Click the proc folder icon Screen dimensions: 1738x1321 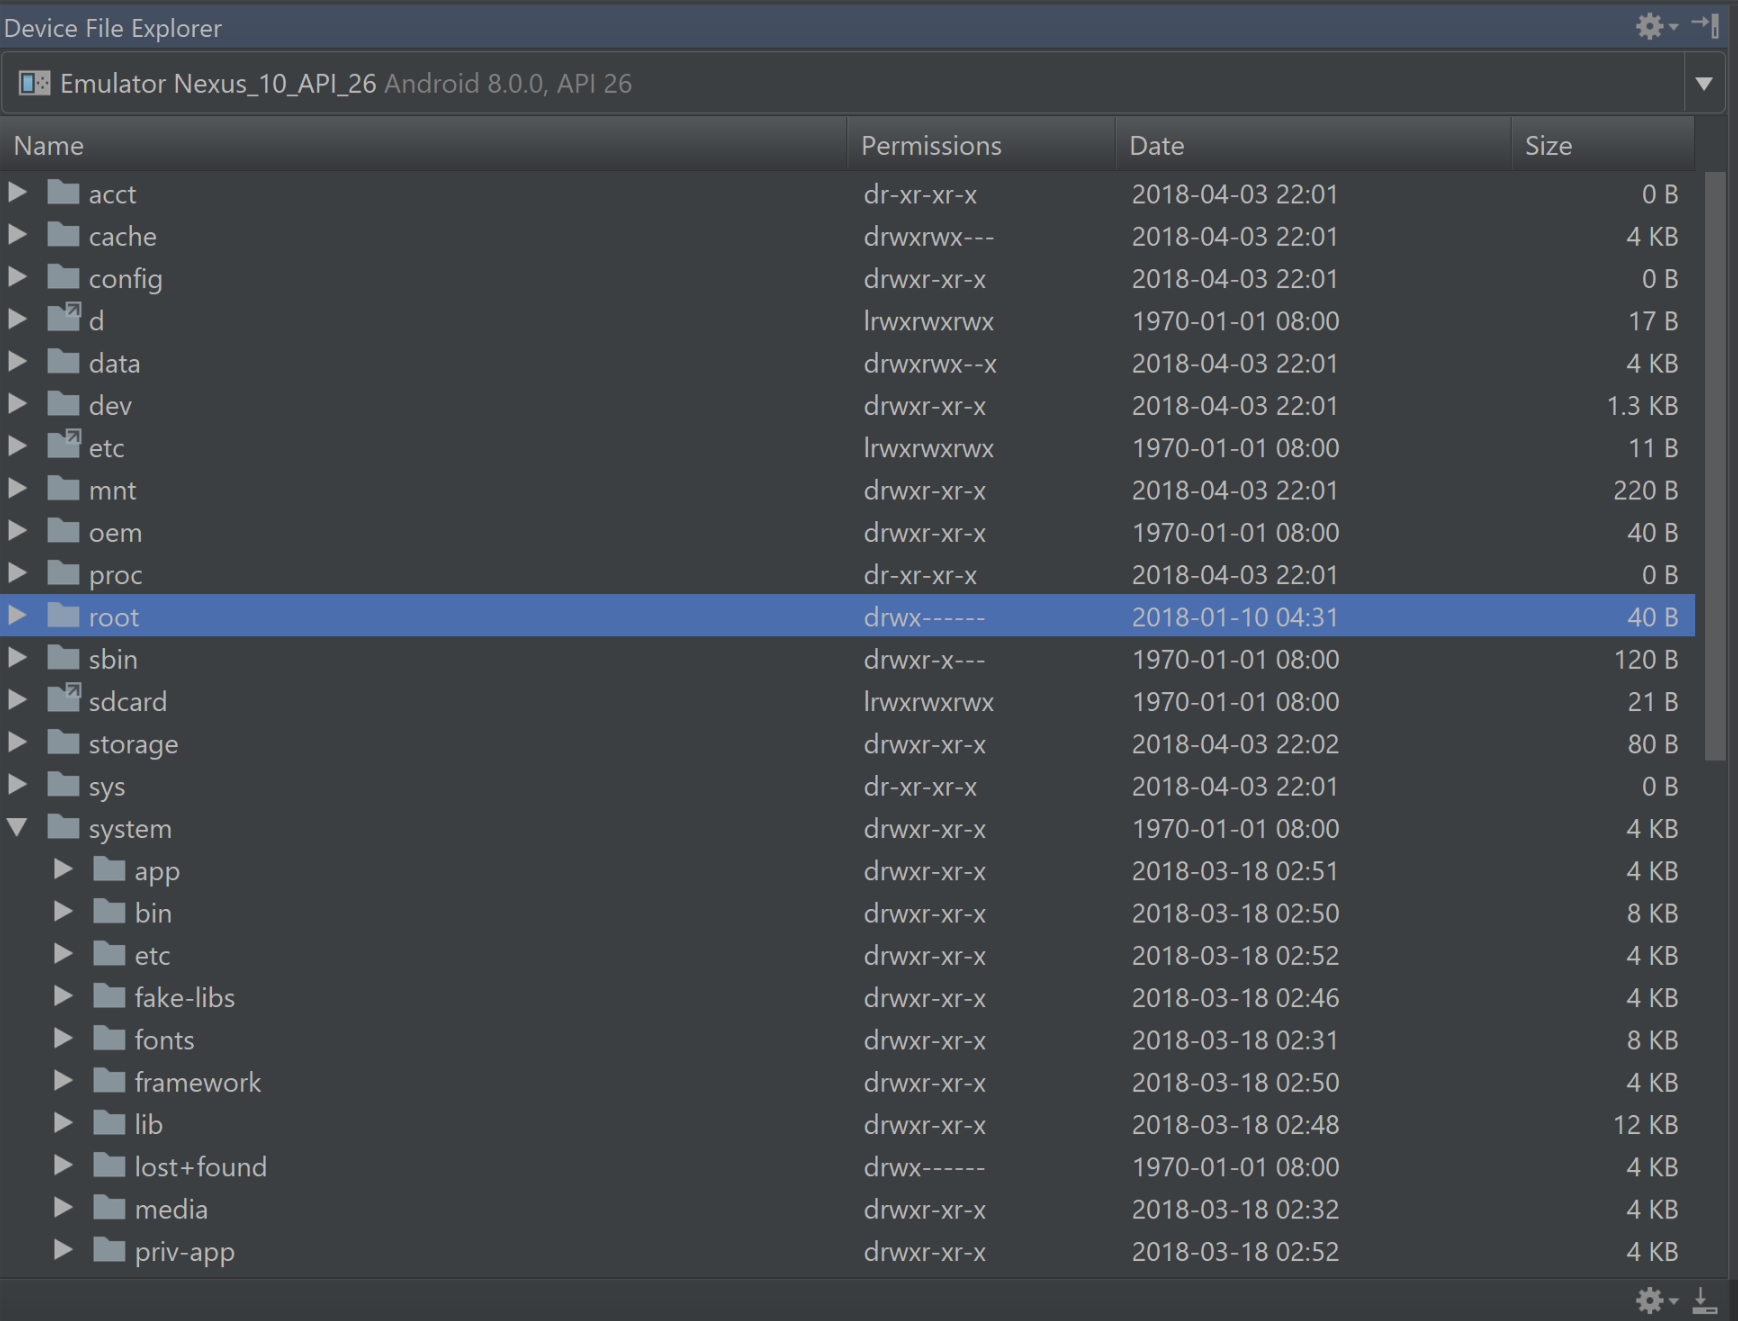63,573
